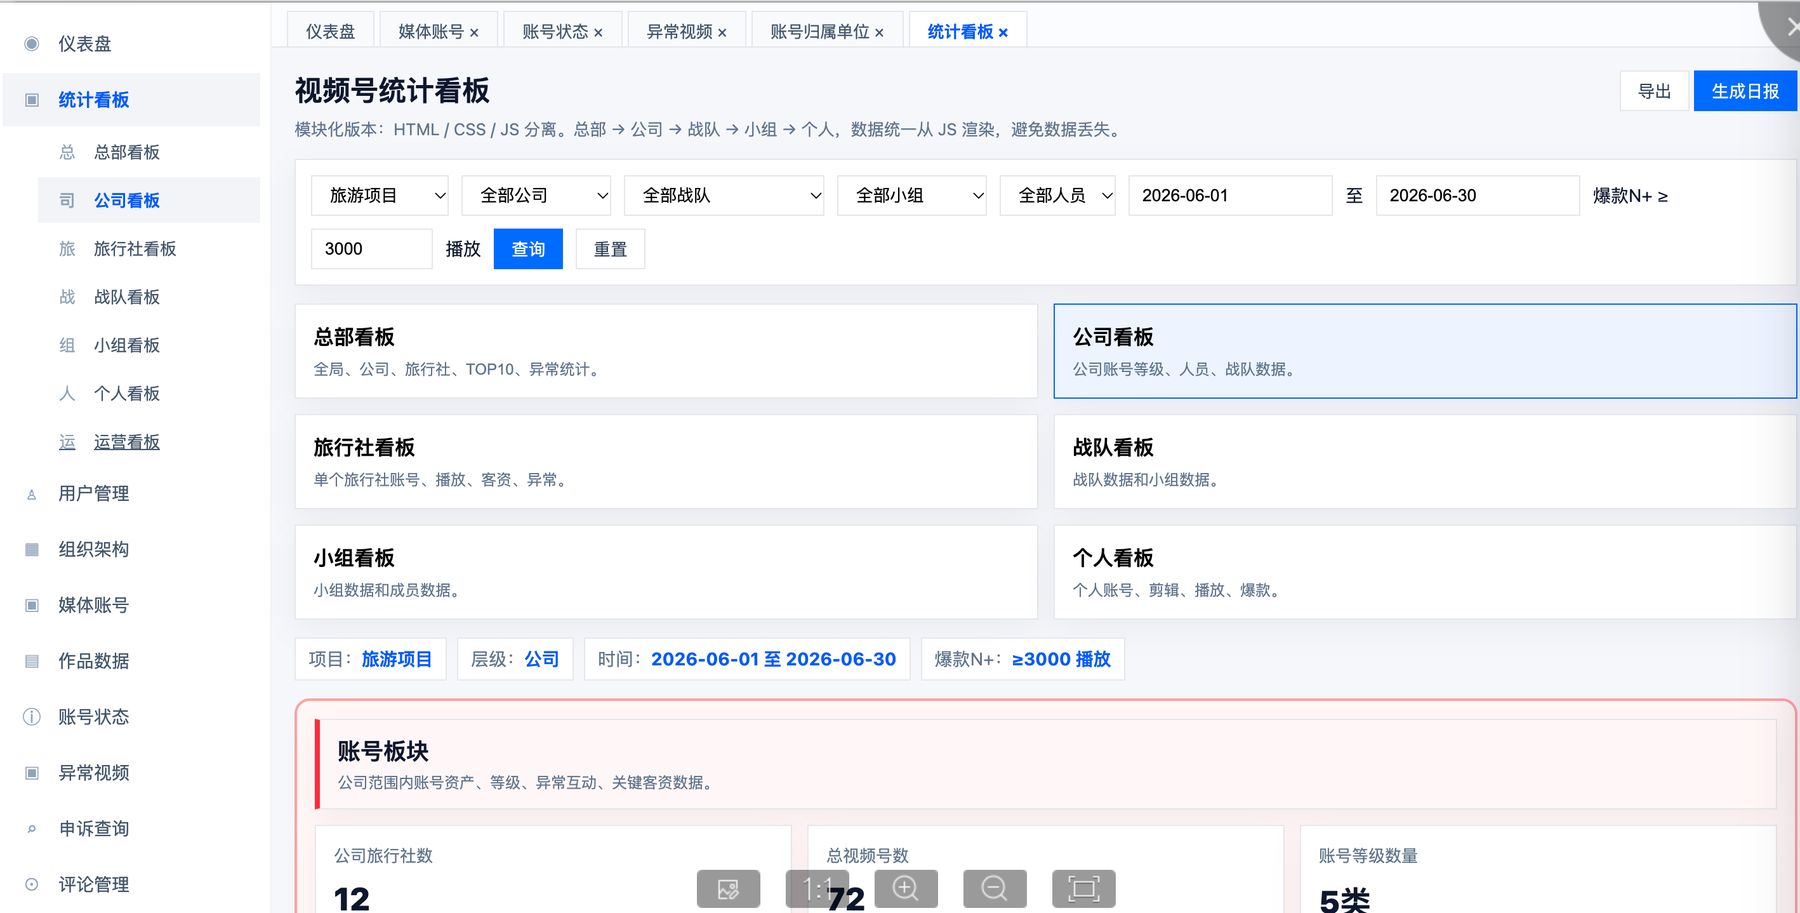Close the 异常视频 tab
The width and height of the screenshot is (1800, 913).
pyautogui.click(x=722, y=33)
